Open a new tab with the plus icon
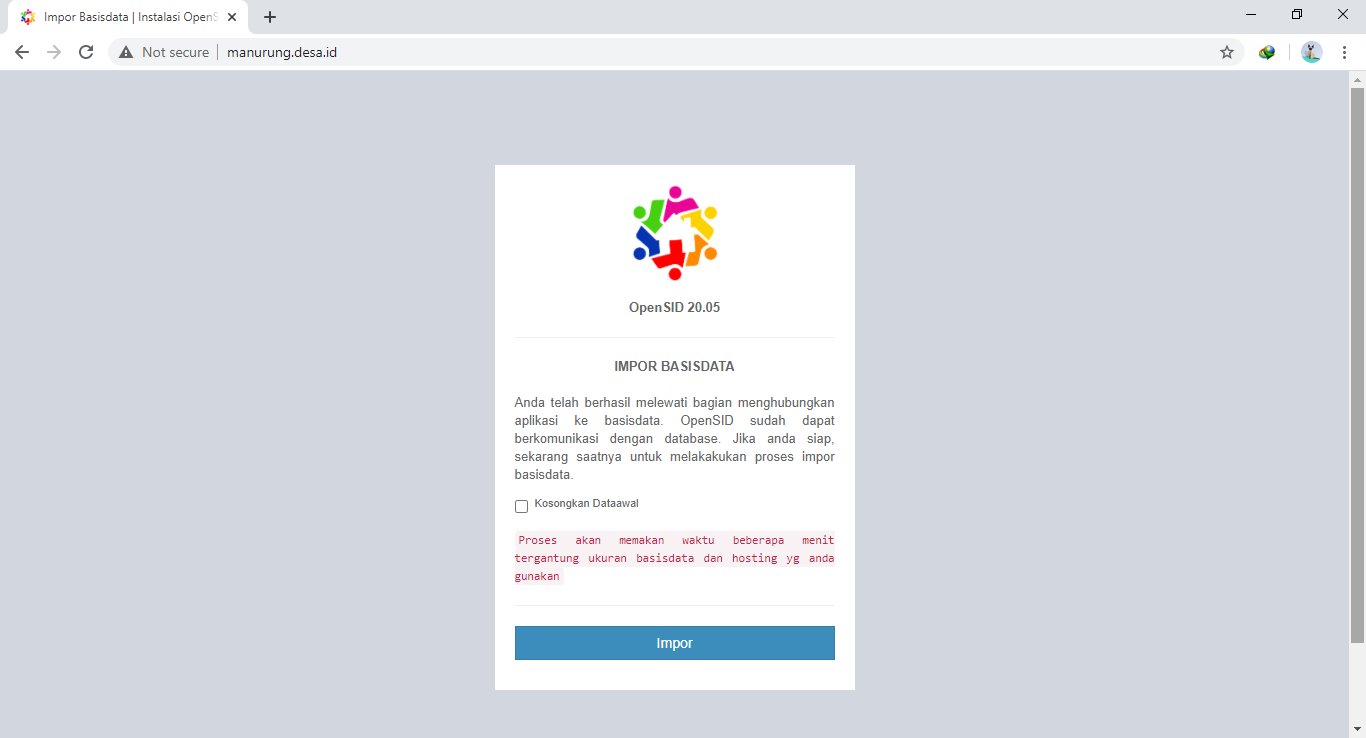This screenshot has height=738, width=1366. click(x=270, y=17)
